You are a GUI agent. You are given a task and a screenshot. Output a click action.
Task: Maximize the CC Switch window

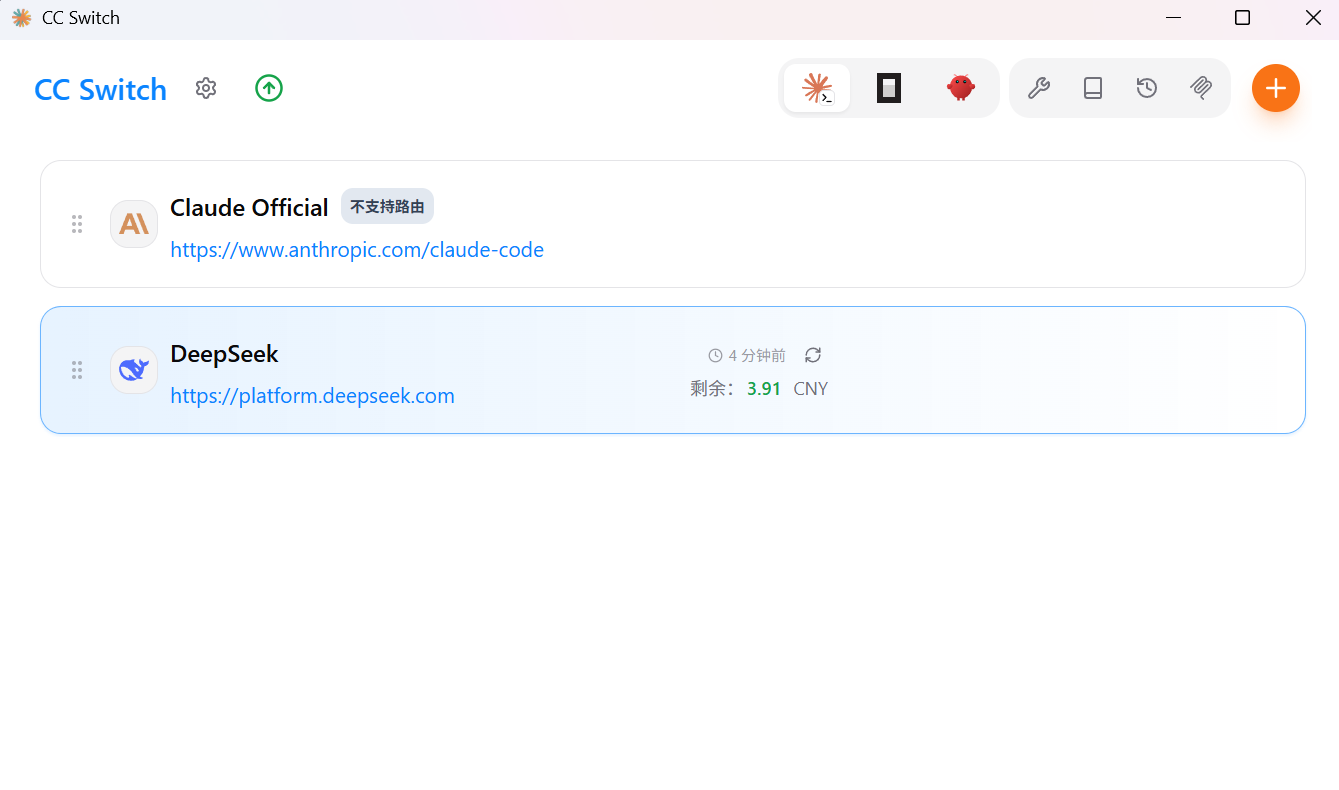[1242, 18]
